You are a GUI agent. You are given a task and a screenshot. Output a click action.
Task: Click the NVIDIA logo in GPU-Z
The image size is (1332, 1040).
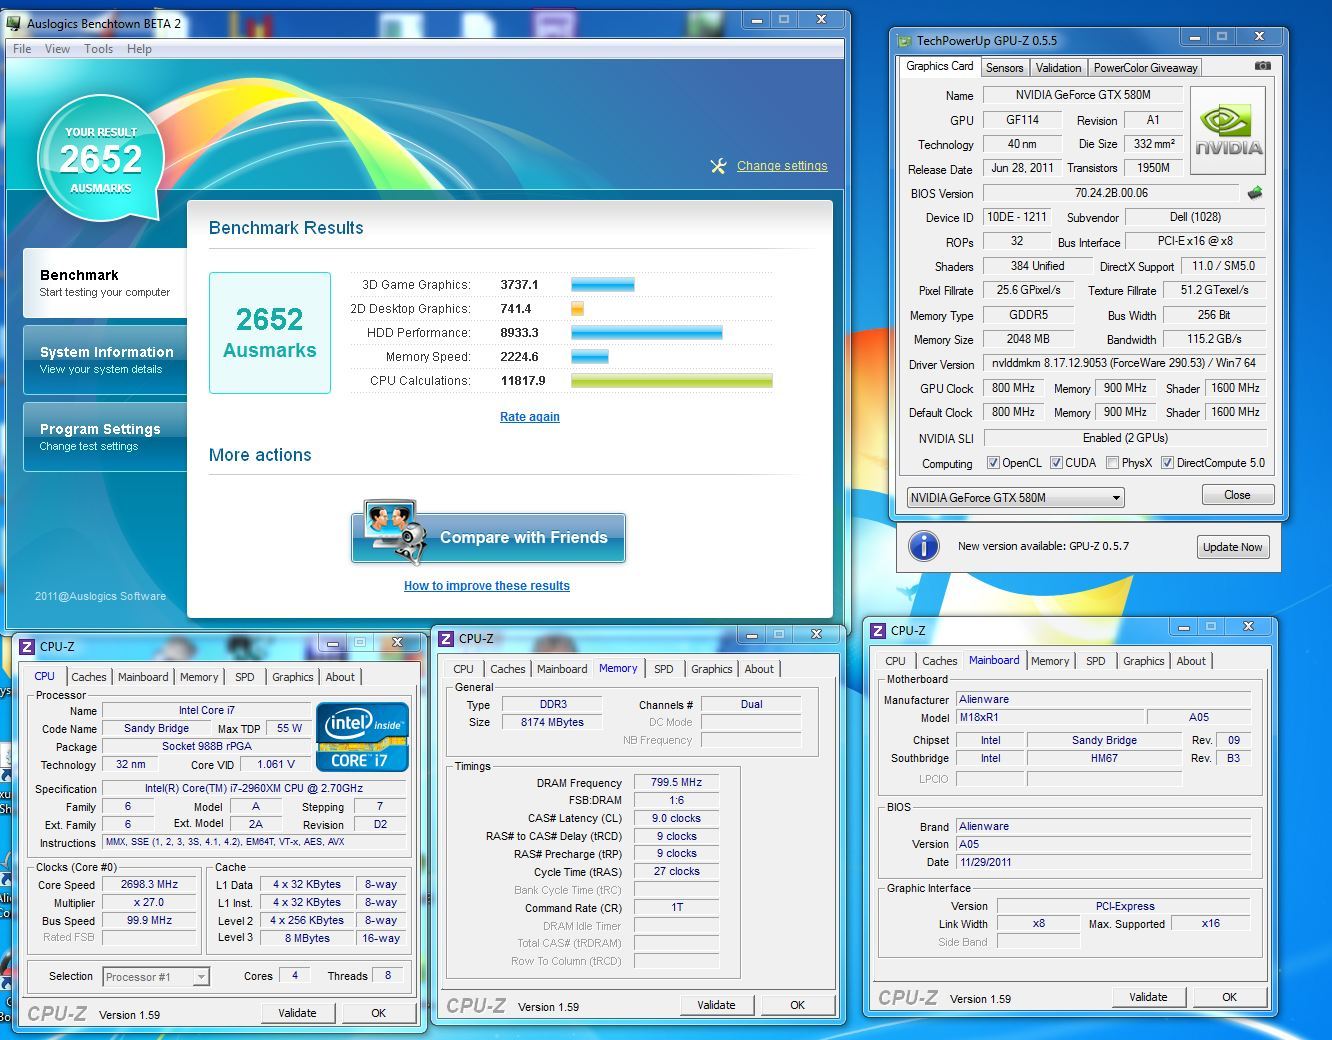(1227, 131)
